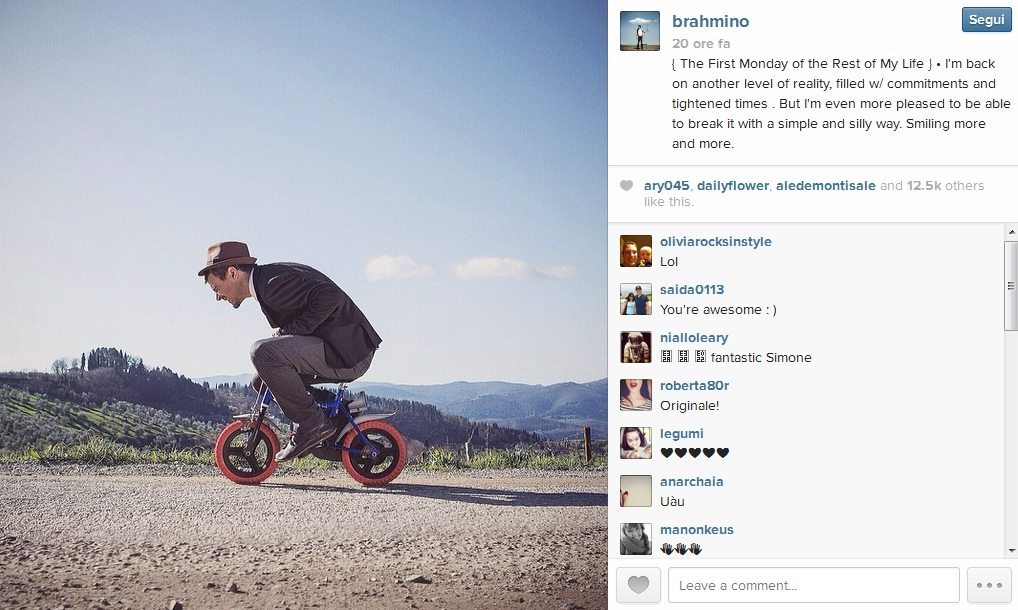Open aledemontisale's profile link
Image resolution: width=1018 pixels, height=610 pixels.
point(826,186)
